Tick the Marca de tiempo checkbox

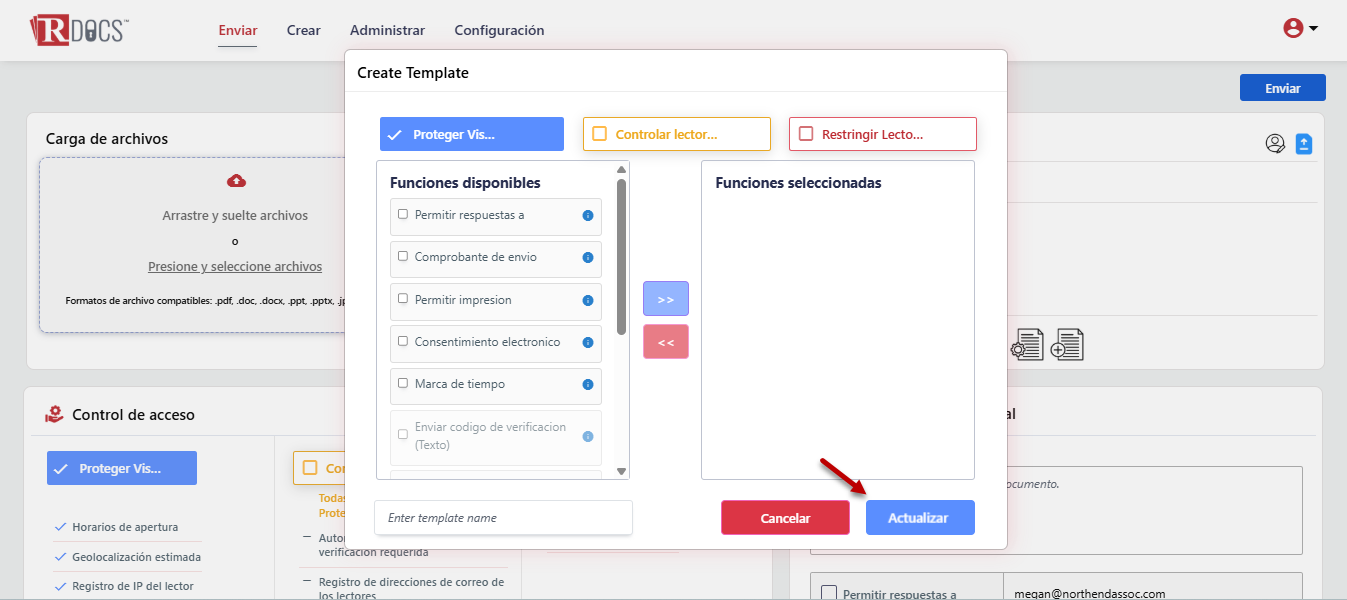[x=403, y=383]
